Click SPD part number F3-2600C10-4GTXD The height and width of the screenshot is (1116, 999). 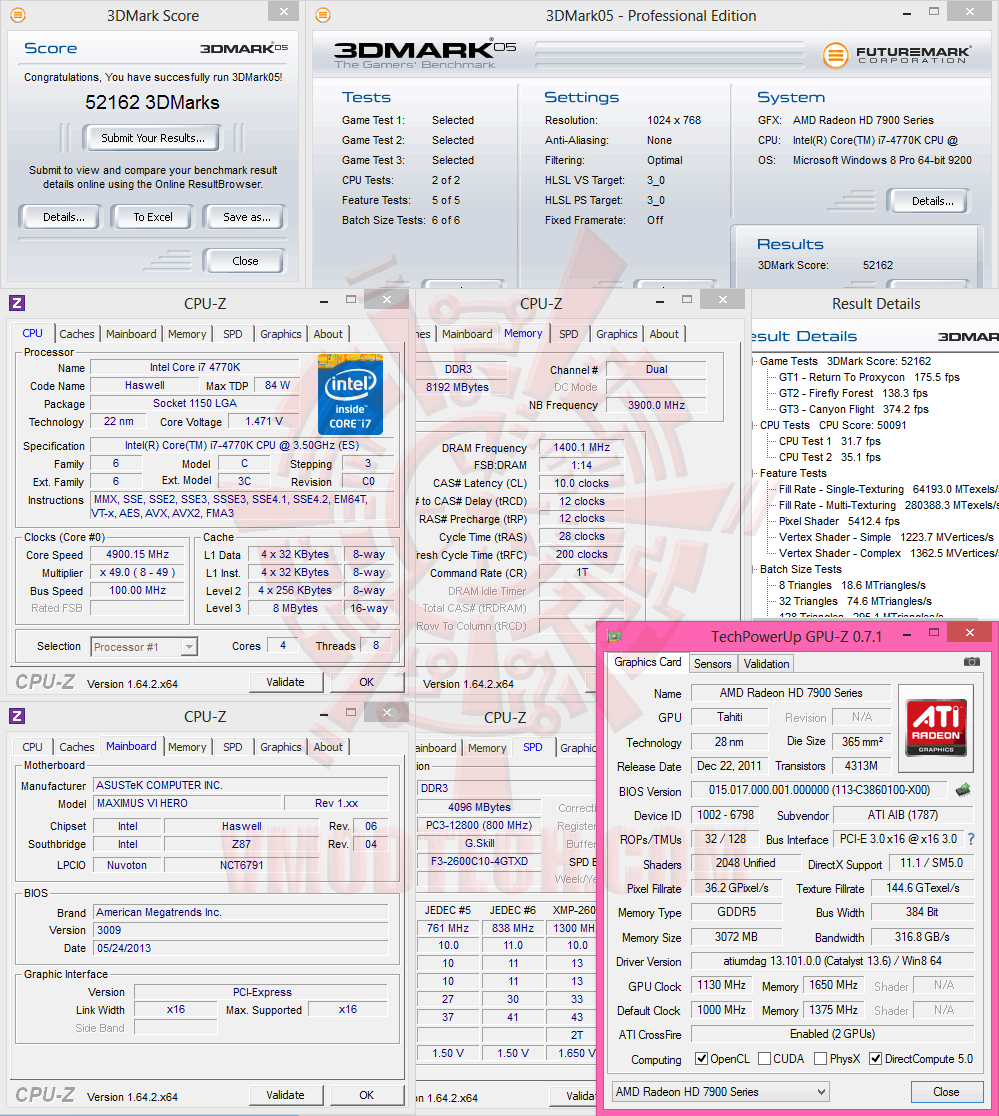[x=479, y=860]
